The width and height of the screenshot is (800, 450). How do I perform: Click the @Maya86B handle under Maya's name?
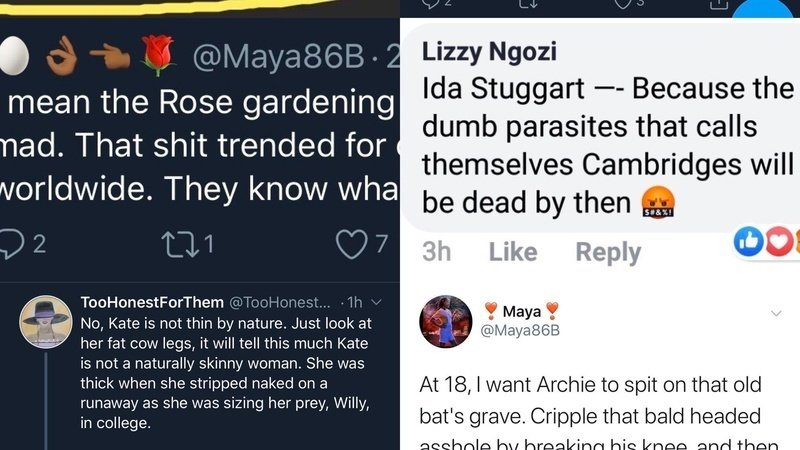tap(519, 331)
